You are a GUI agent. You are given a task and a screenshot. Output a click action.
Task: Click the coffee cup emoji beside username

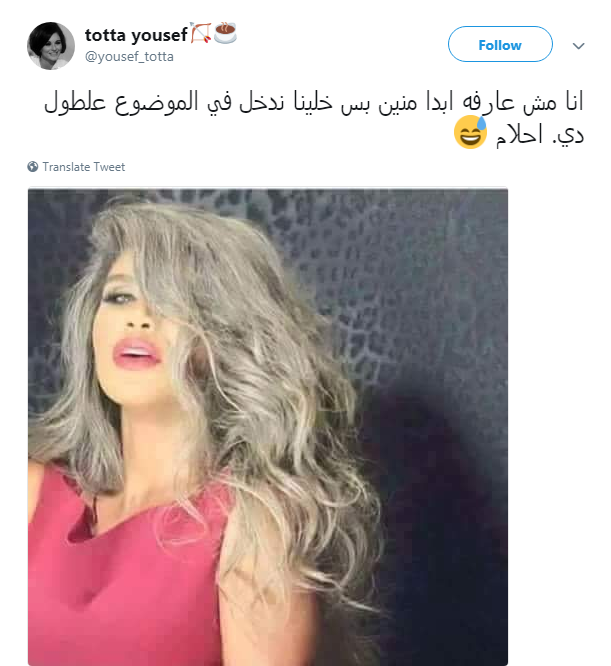coord(225,33)
